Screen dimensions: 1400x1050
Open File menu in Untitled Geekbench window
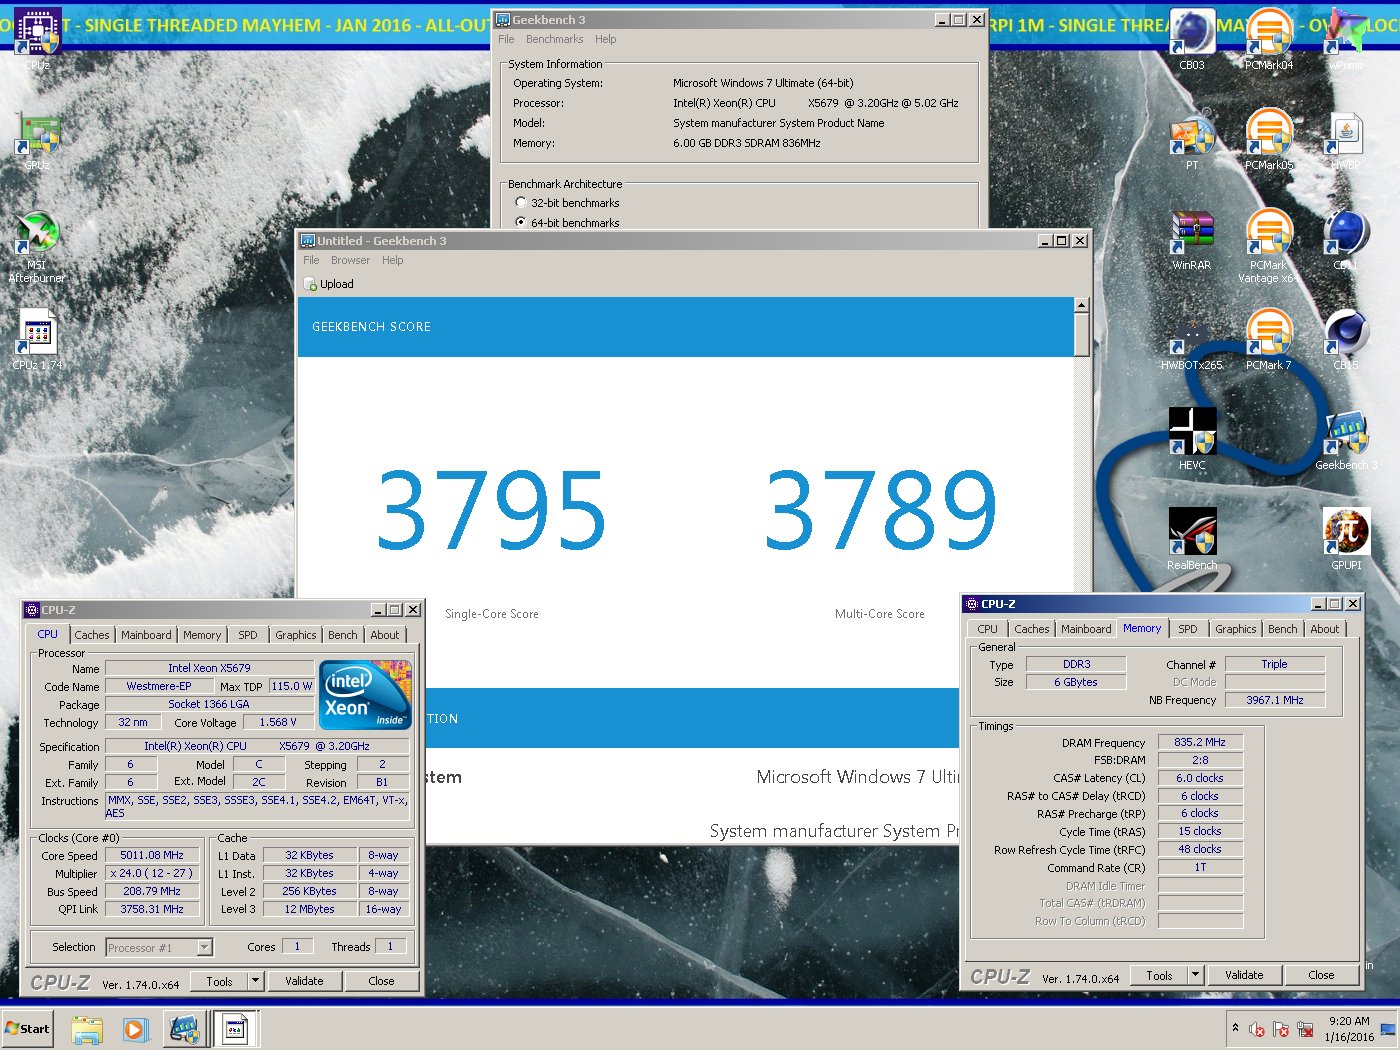pyautogui.click(x=311, y=261)
